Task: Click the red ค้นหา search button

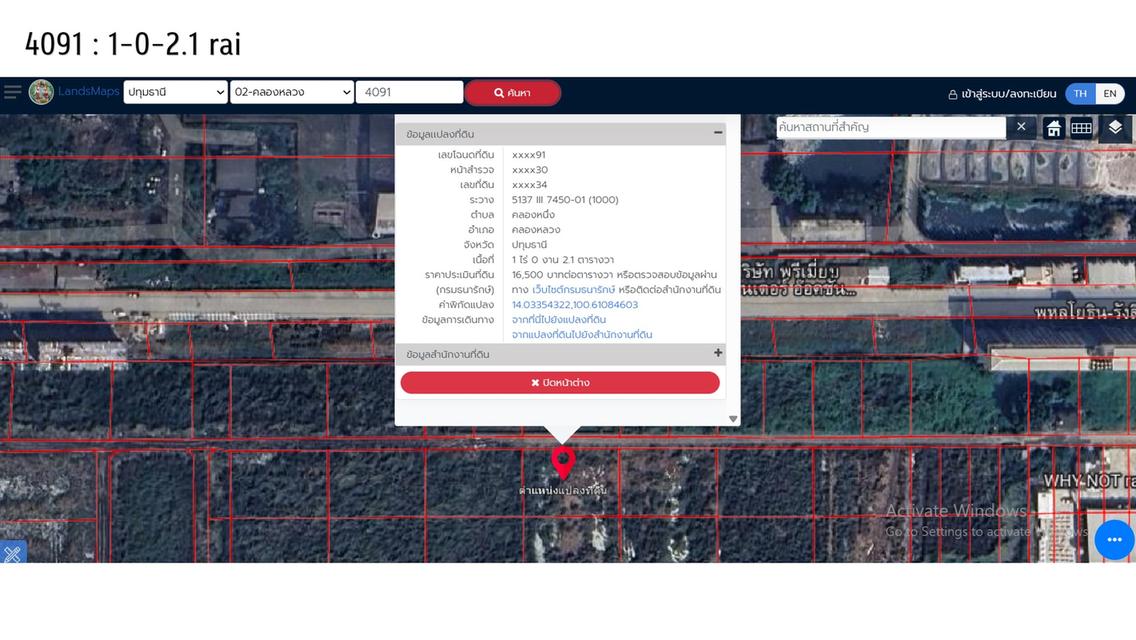Action: click(x=512, y=93)
